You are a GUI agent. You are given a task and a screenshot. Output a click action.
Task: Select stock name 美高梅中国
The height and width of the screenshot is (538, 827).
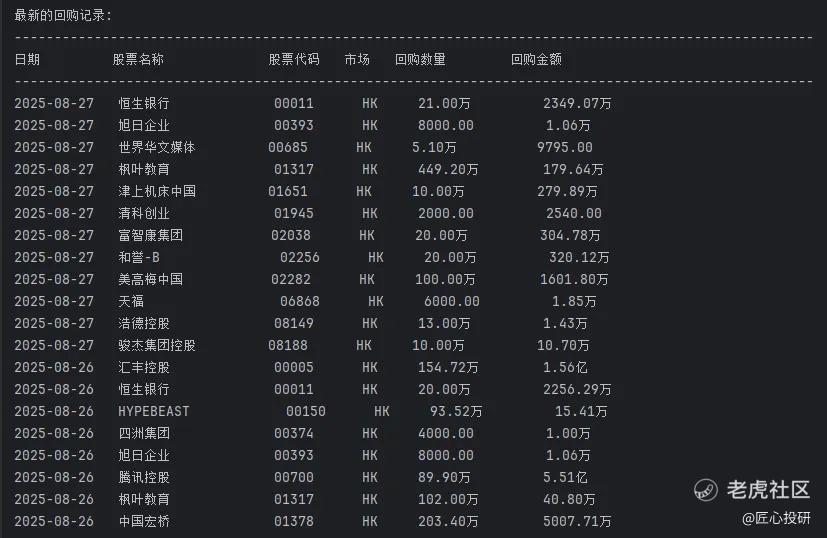(150, 280)
